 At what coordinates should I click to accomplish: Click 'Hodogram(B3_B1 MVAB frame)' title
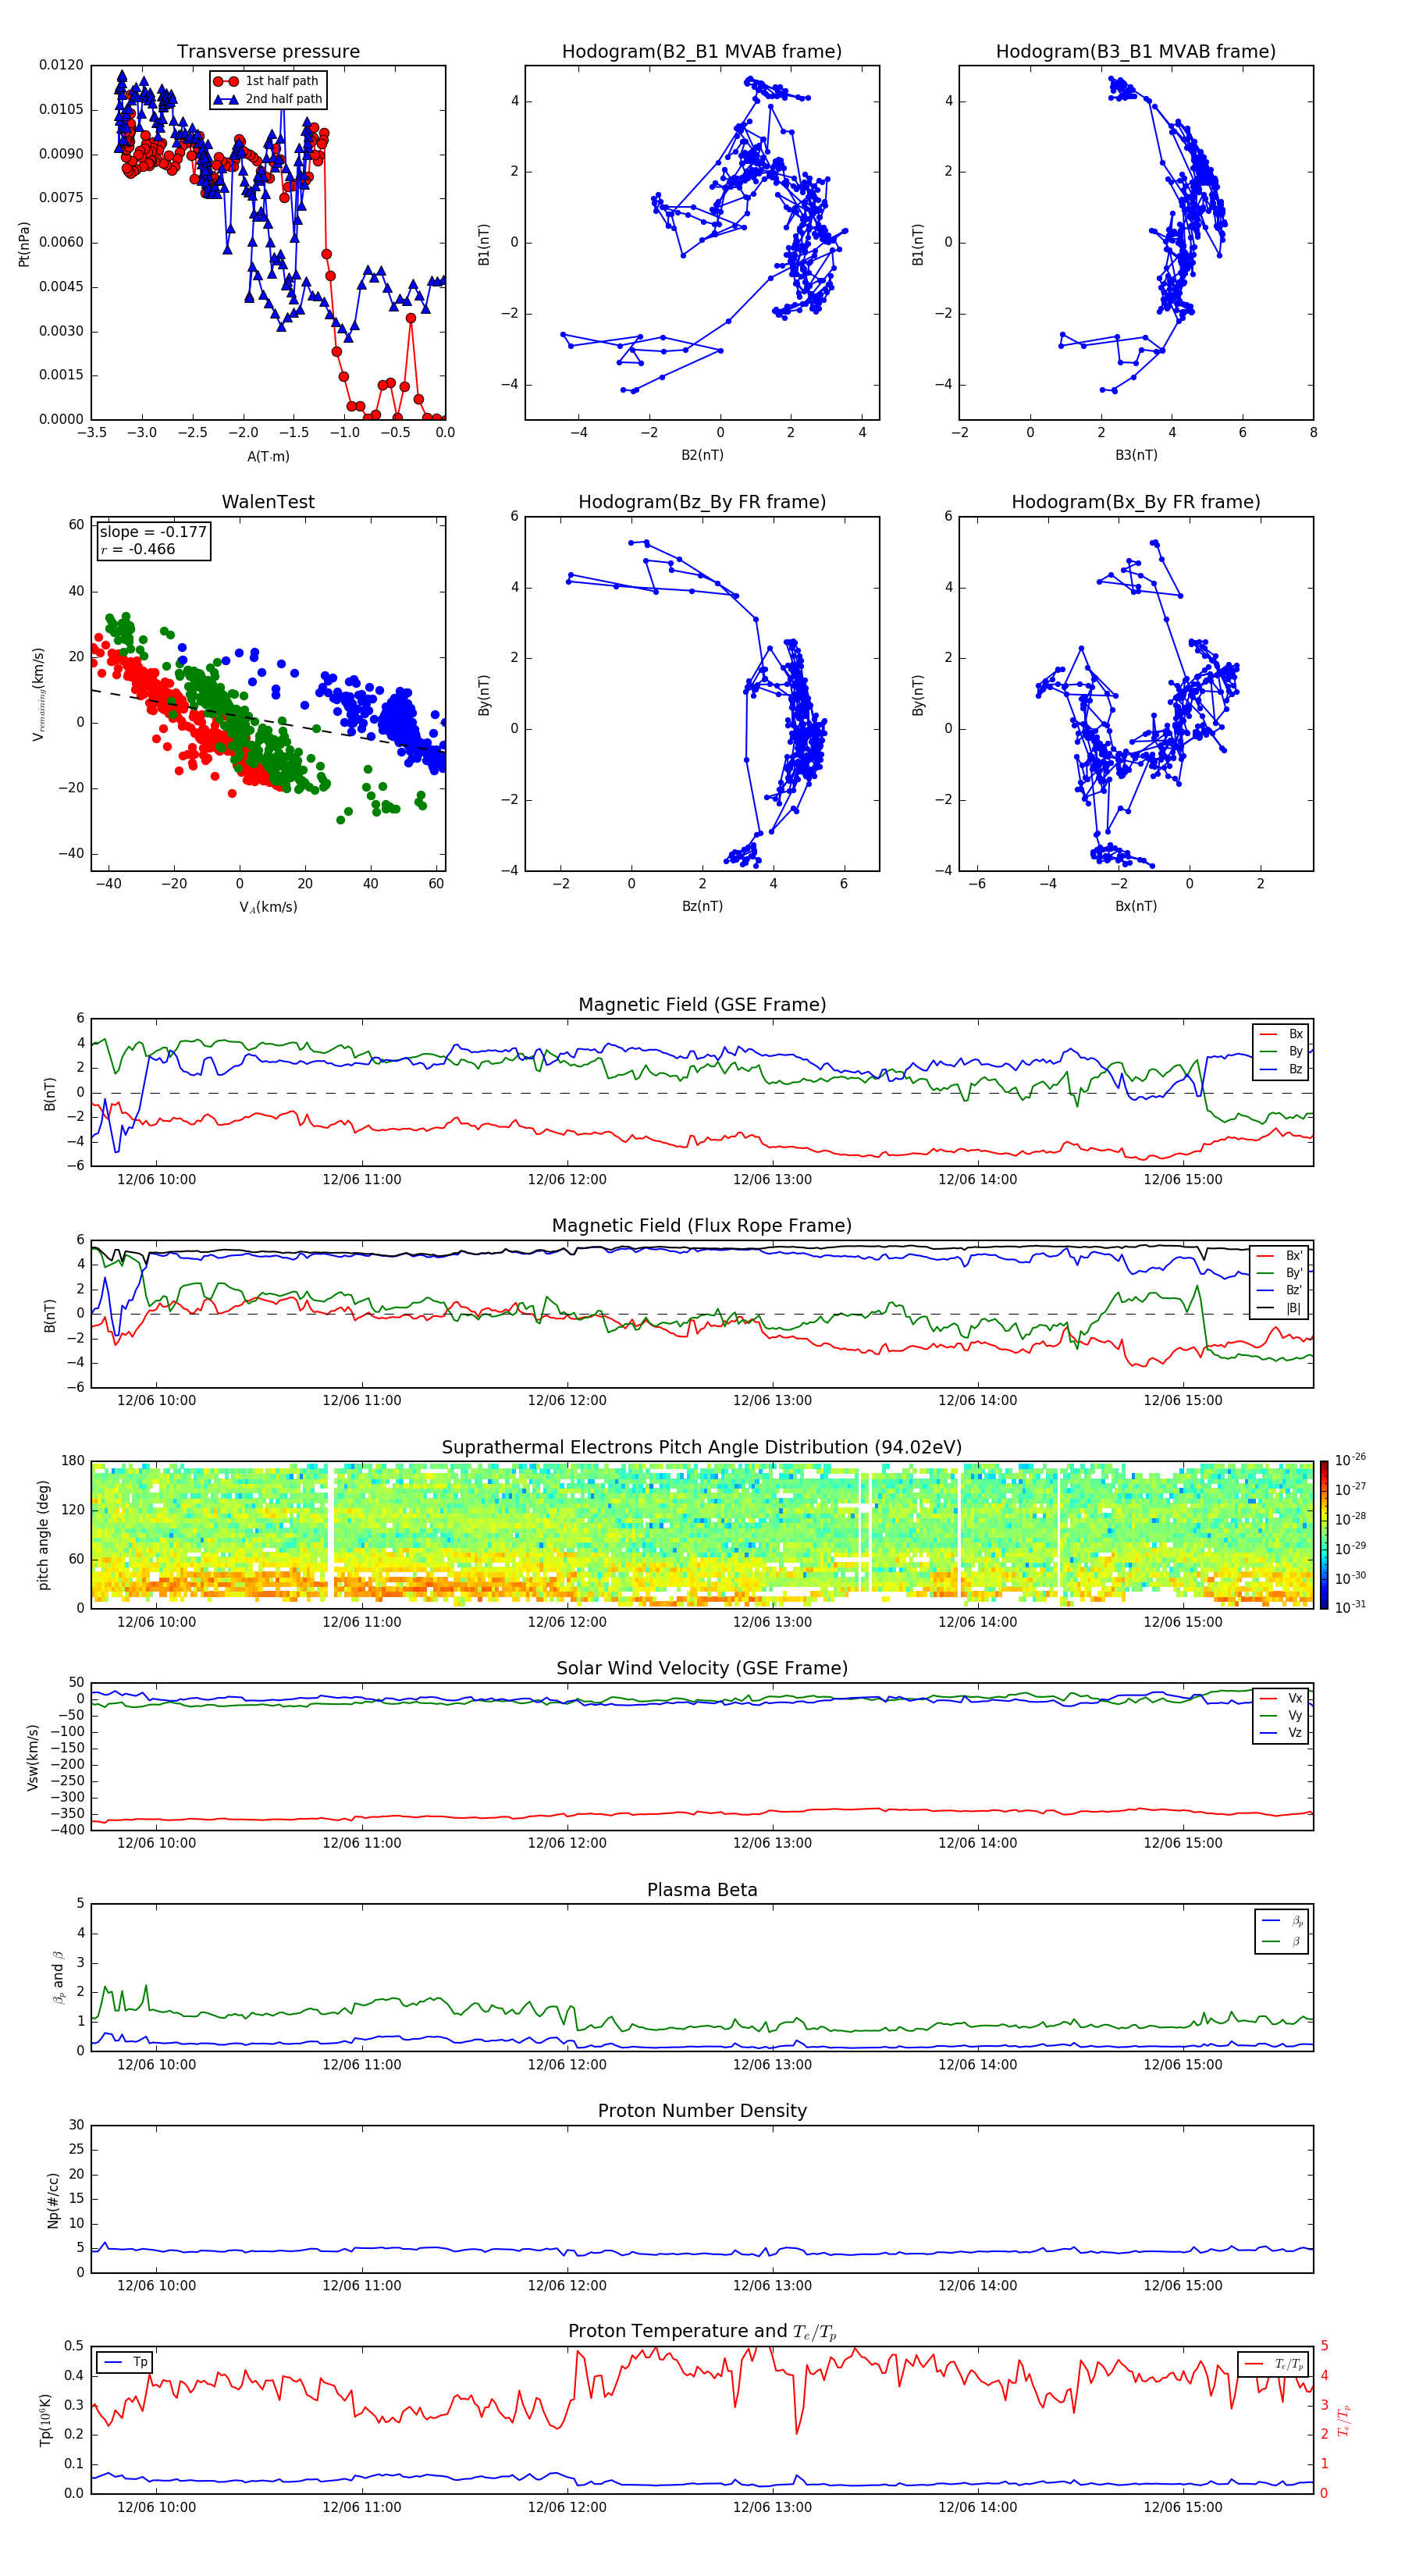coord(1136,51)
